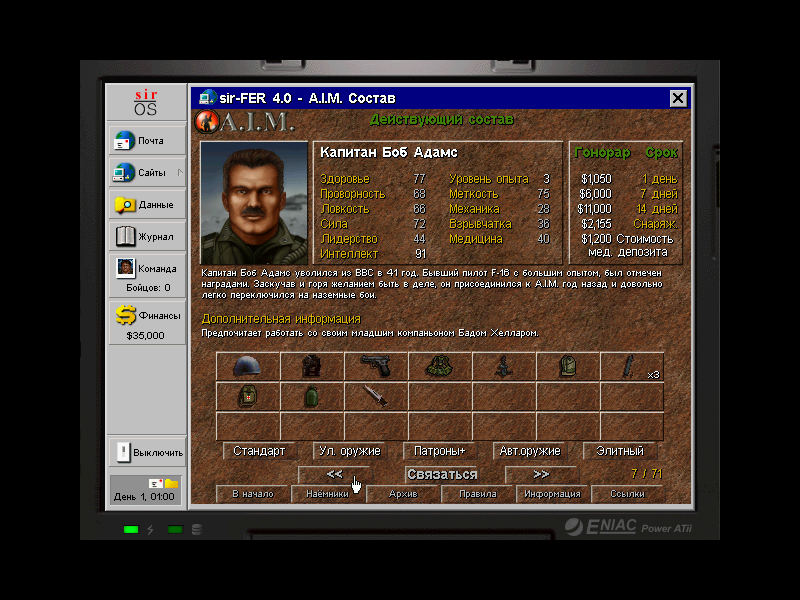Viewport: 800px width, 600px height.
Task: Click the Связаться contact button
Action: pyautogui.click(x=442, y=474)
